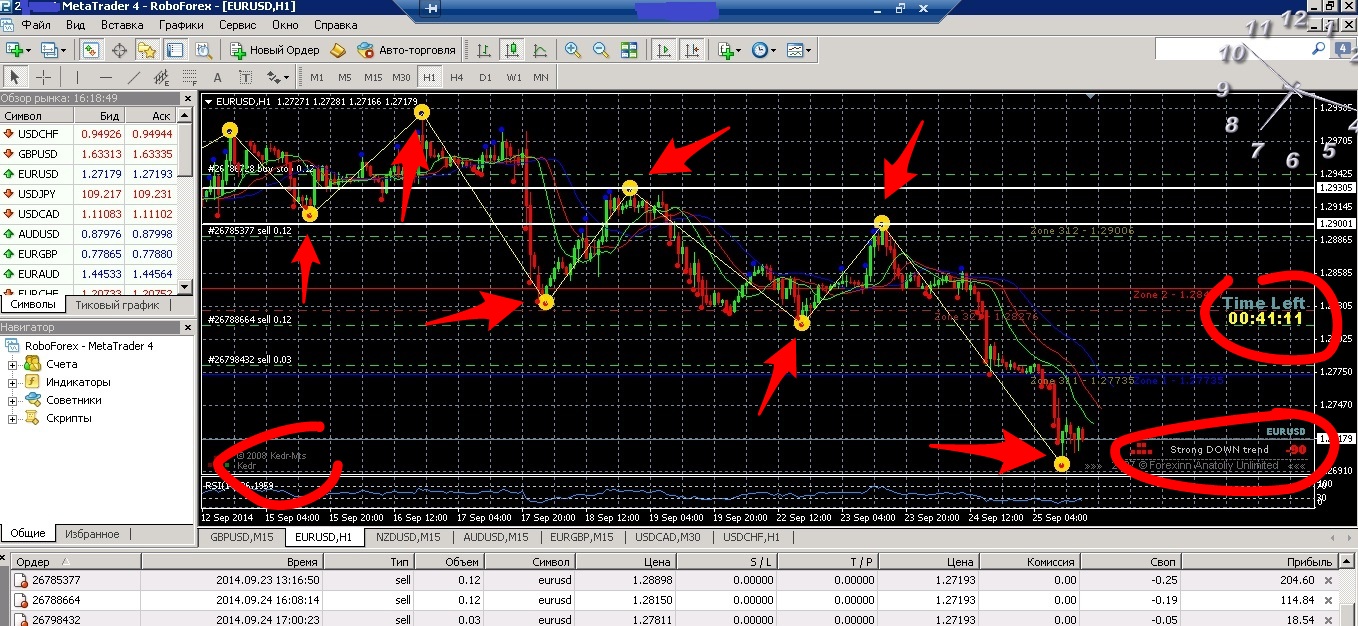Screen dimensions: 1358x626
Task: Switch to the GBPUSD,M15 chart tab
Action: pyautogui.click(x=241, y=537)
